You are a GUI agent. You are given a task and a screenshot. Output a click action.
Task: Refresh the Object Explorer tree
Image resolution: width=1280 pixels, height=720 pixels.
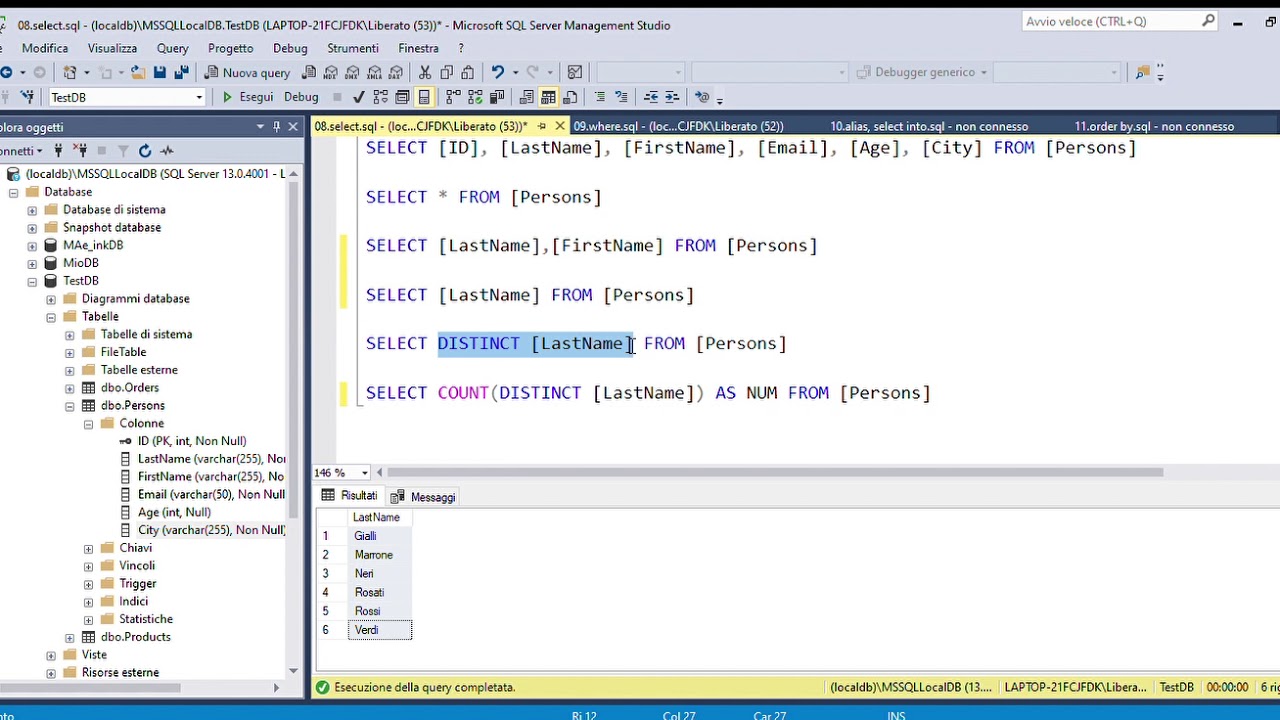click(x=145, y=151)
